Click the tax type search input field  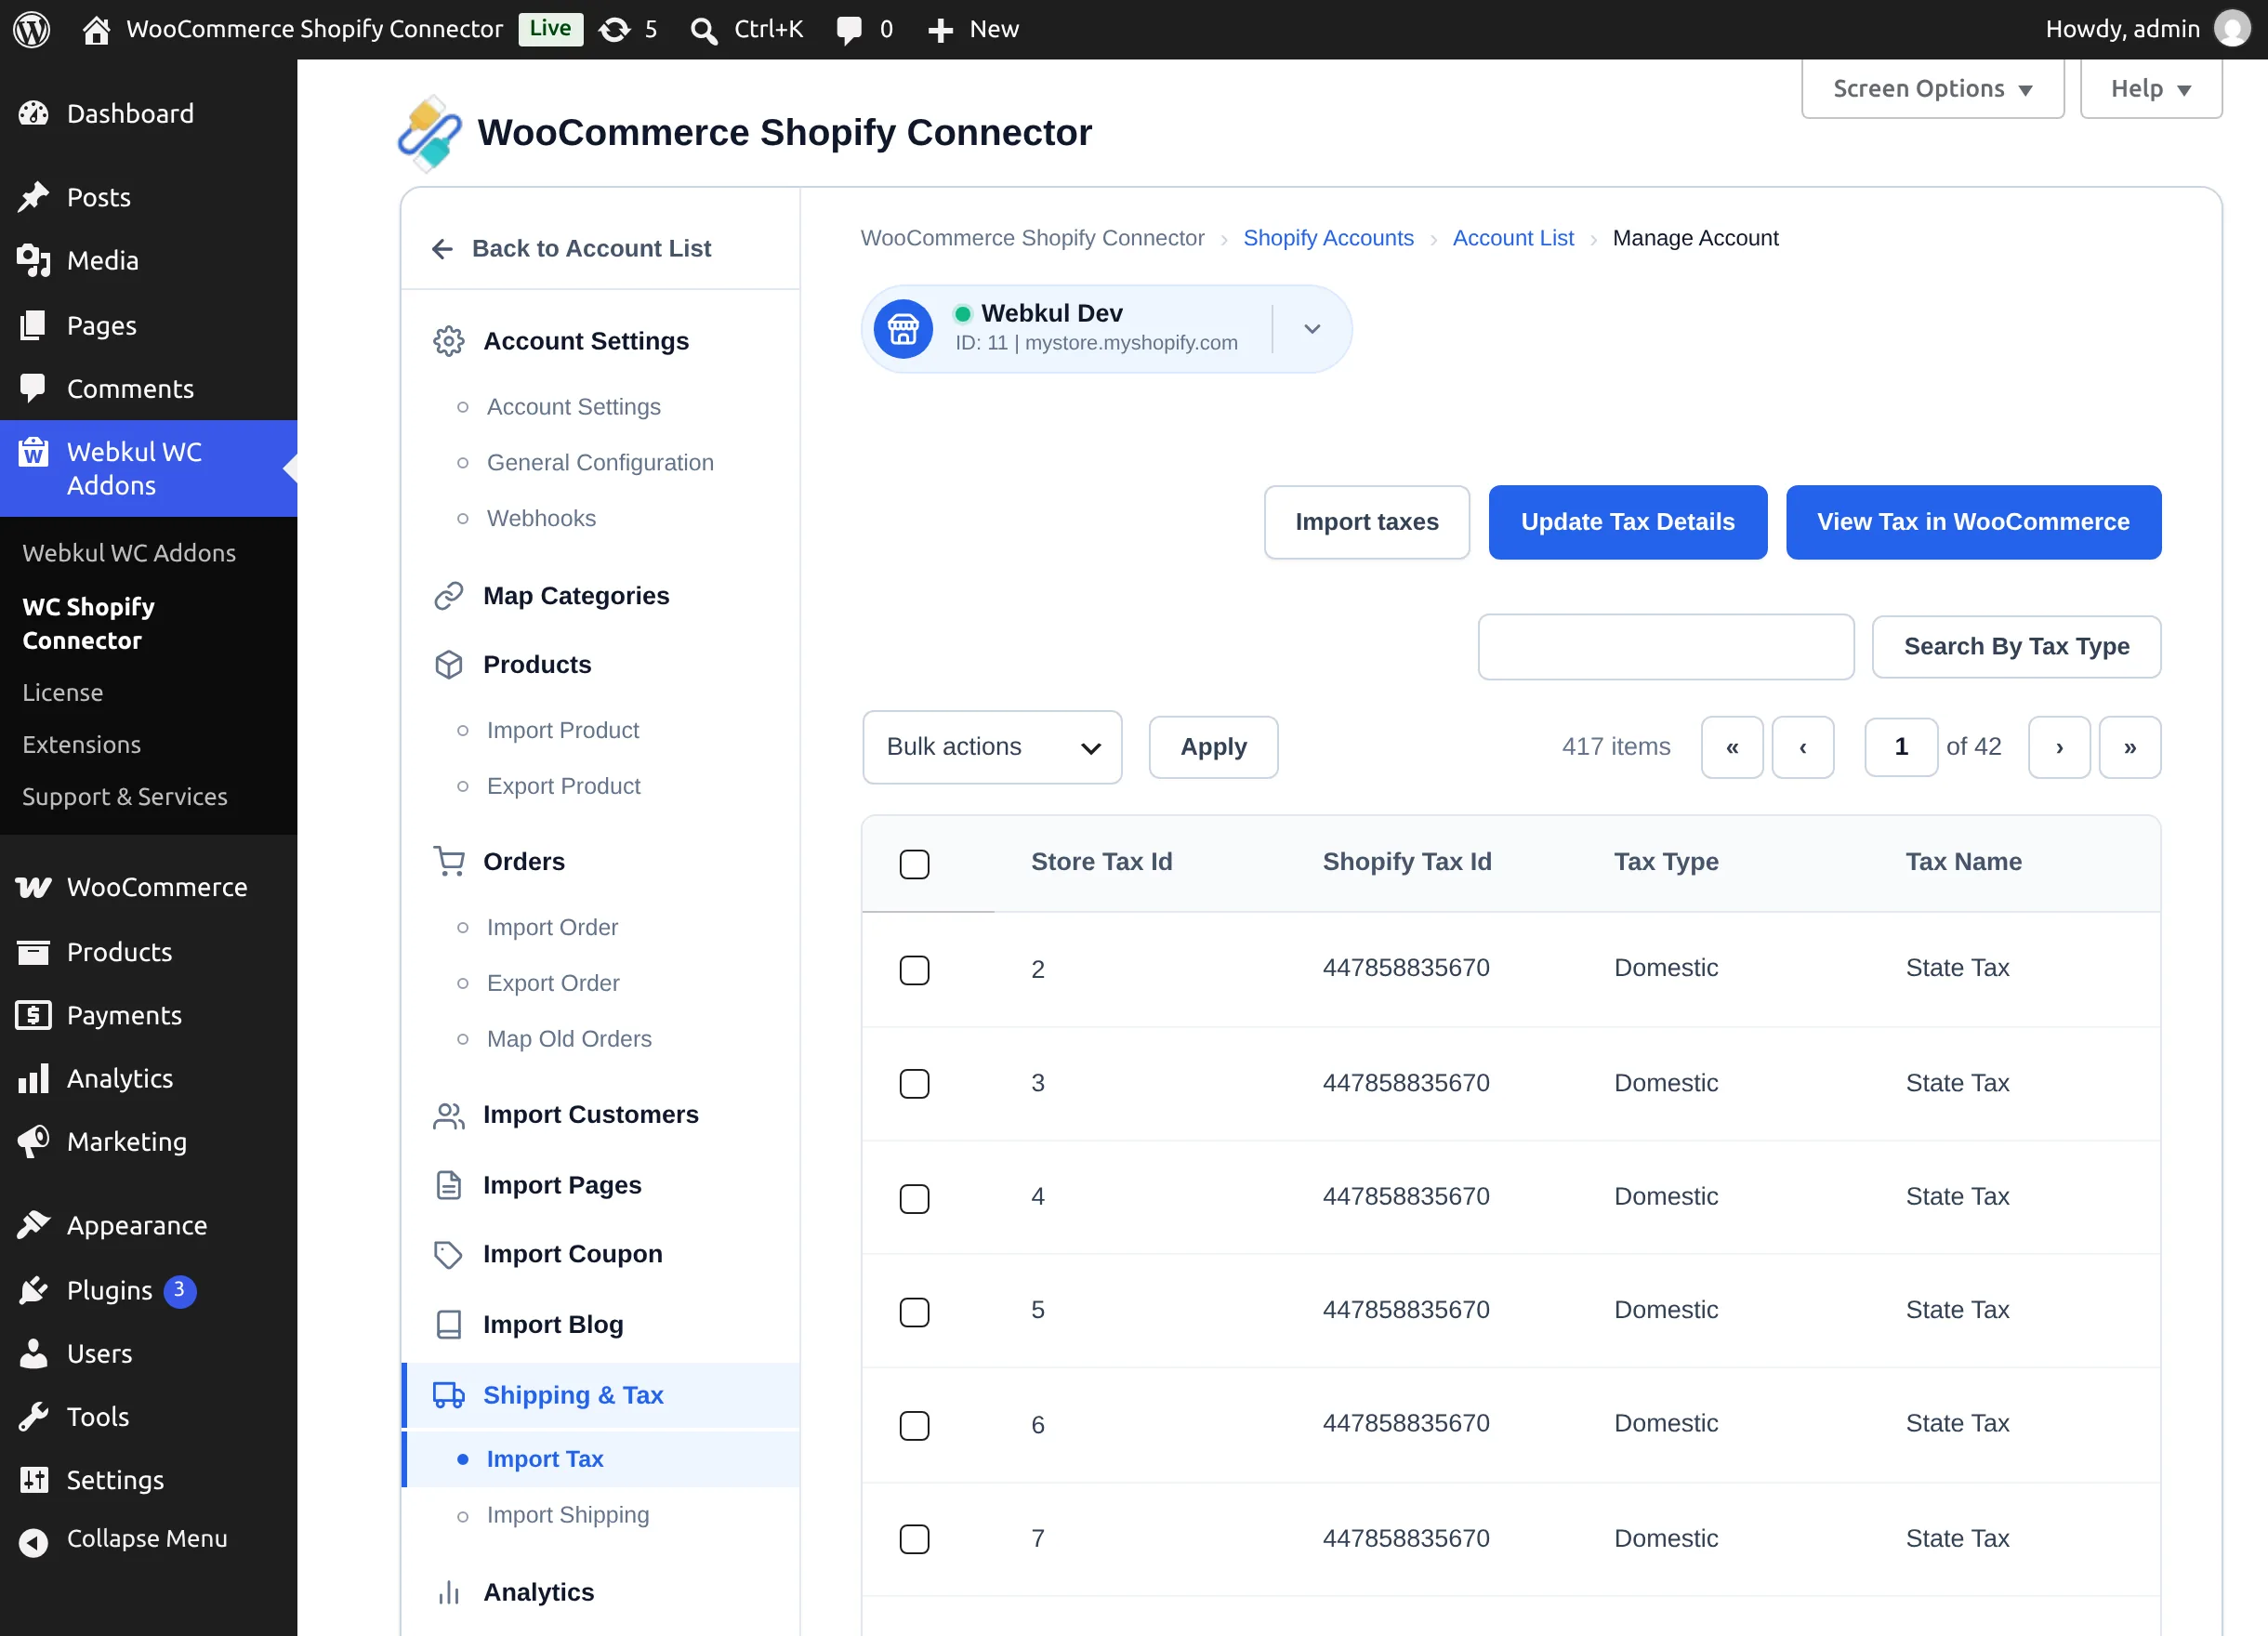coord(1665,647)
